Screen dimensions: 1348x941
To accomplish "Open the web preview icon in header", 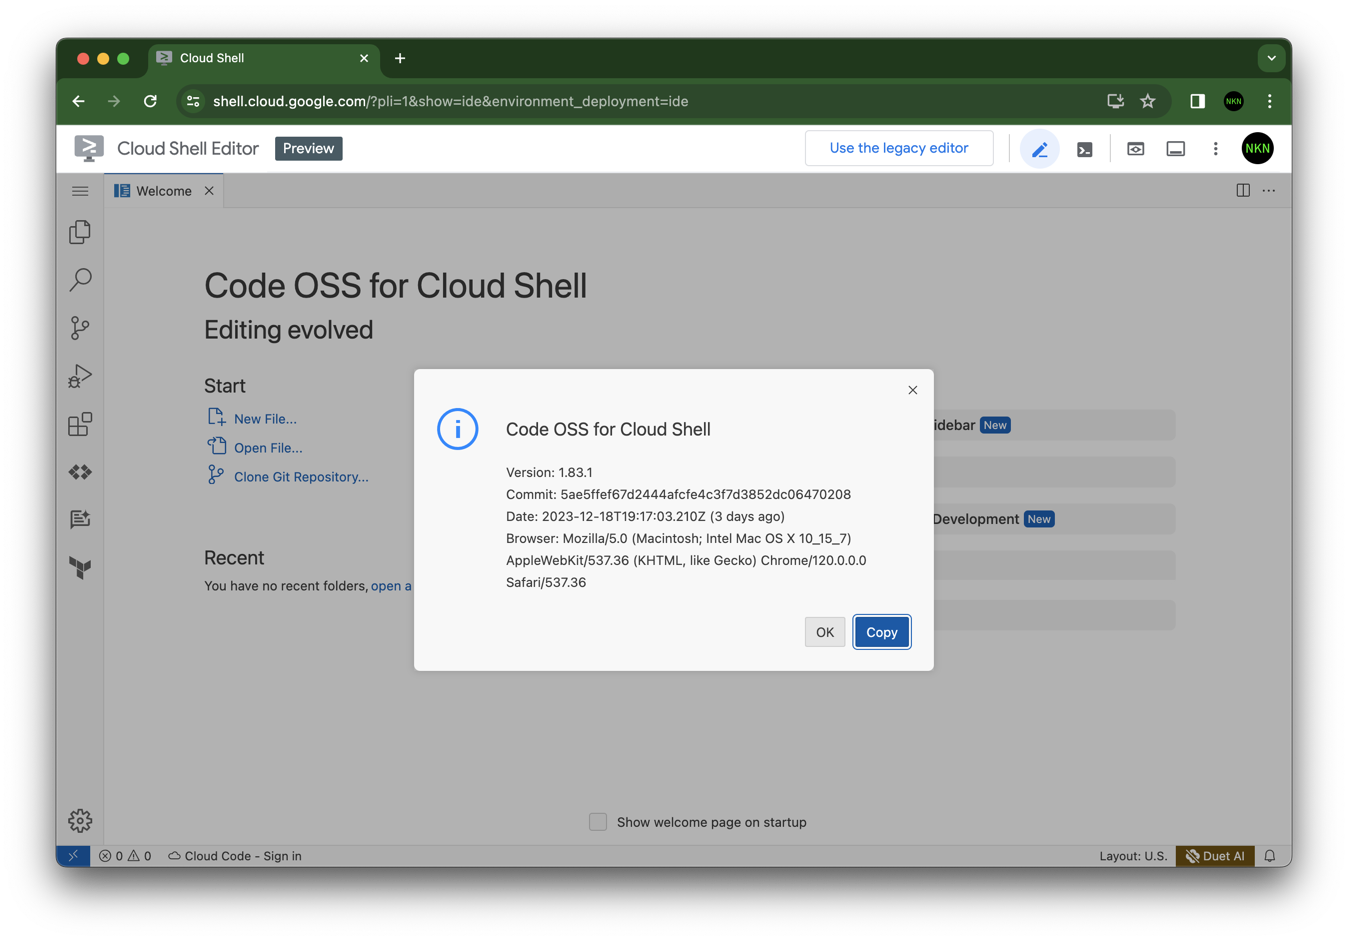I will 1136,149.
